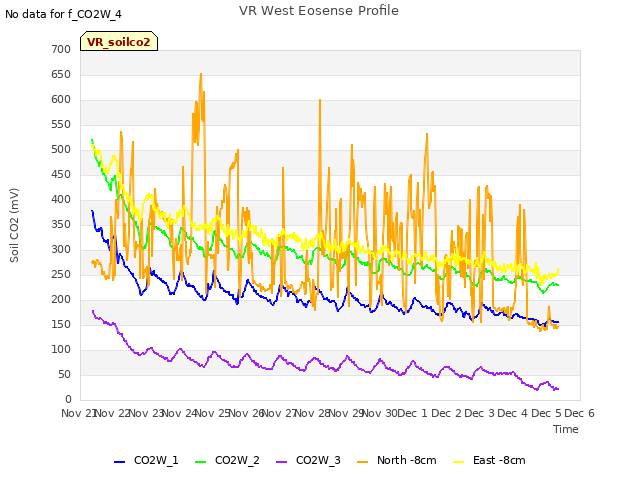Viewport: 640px width, 480px height.
Task: Click the Nov 24 x-axis date label
Action: click(180, 413)
